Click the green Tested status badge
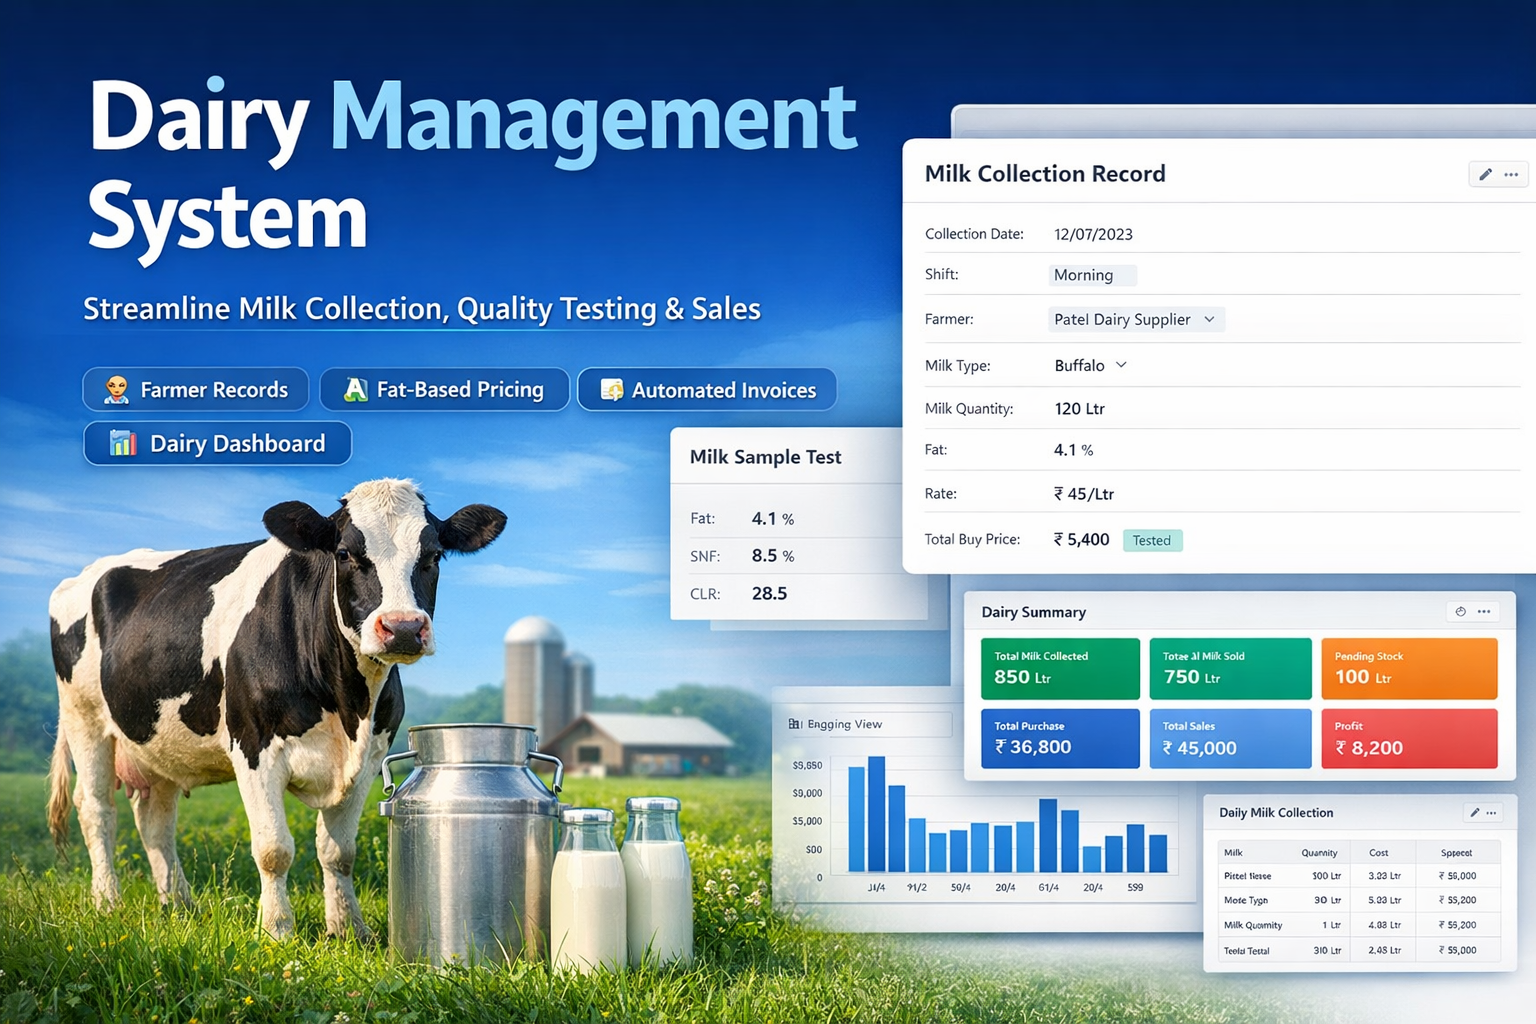The width and height of the screenshot is (1536, 1024). pyautogui.click(x=1152, y=540)
